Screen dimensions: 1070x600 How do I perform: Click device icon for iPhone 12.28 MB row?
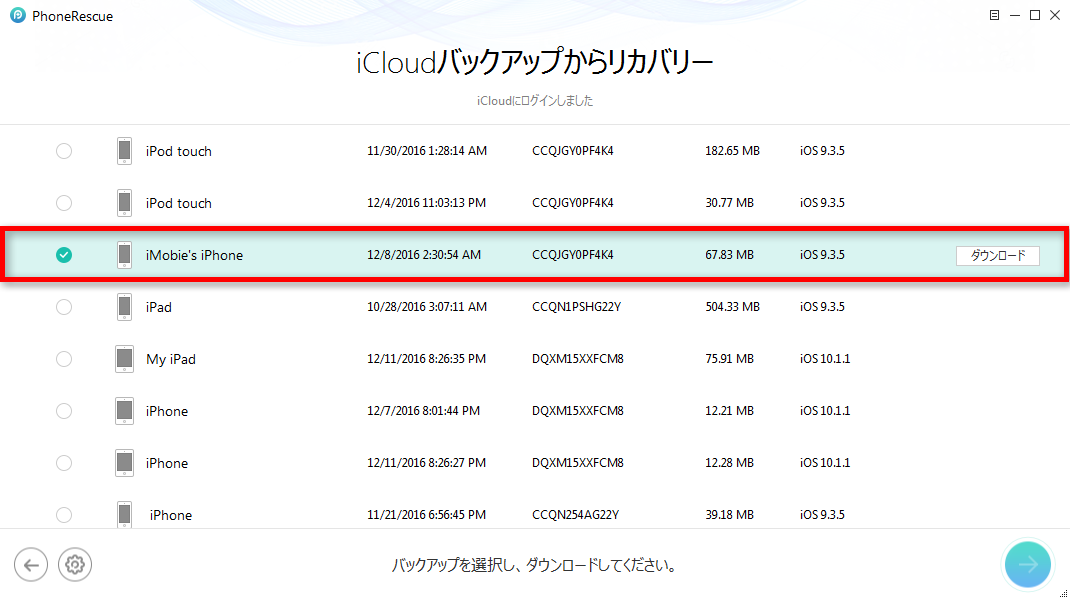point(124,463)
